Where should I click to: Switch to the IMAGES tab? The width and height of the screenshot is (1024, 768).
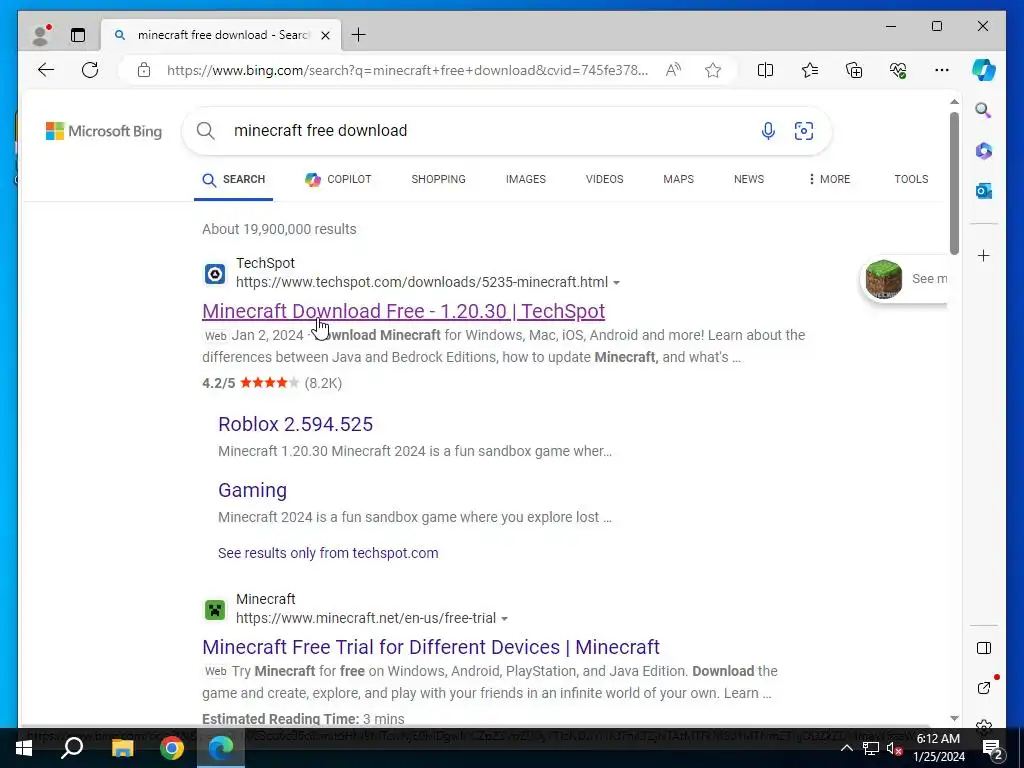tap(526, 180)
